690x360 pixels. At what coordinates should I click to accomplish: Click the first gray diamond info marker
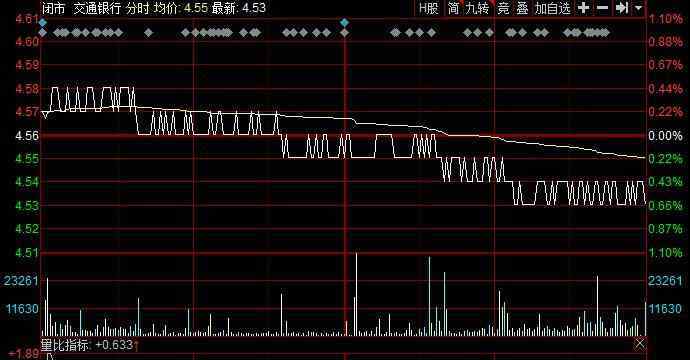(x=43, y=33)
